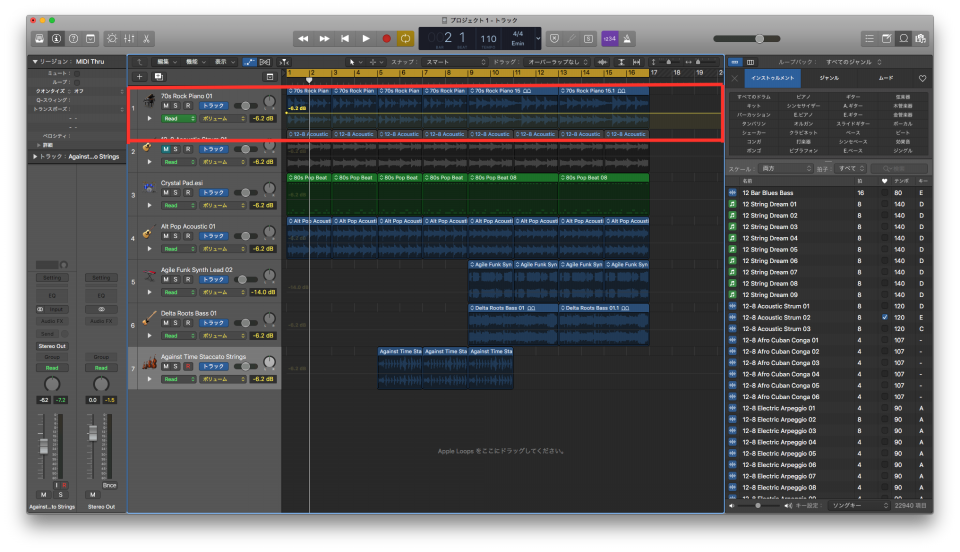Tick the ループ checkbox in the region inspector

[77, 82]
